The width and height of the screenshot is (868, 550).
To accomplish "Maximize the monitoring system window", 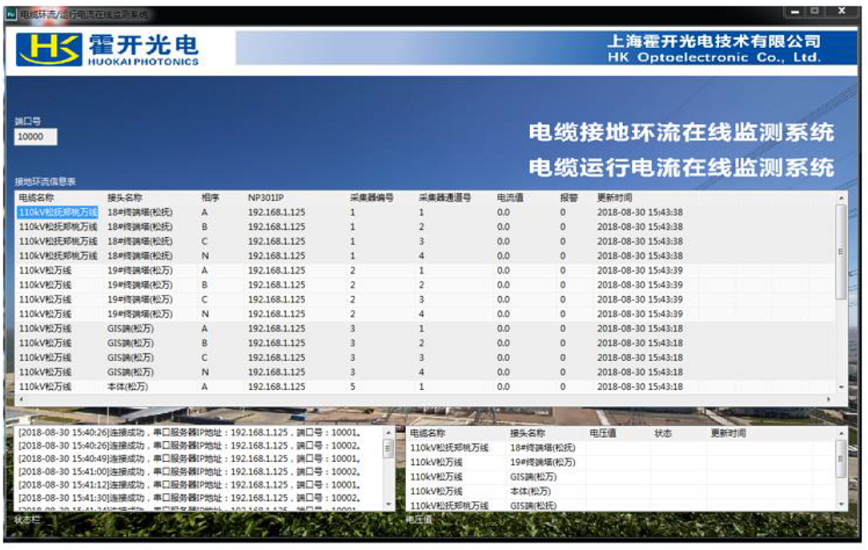I will pyautogui.click(x=815, y=12).
